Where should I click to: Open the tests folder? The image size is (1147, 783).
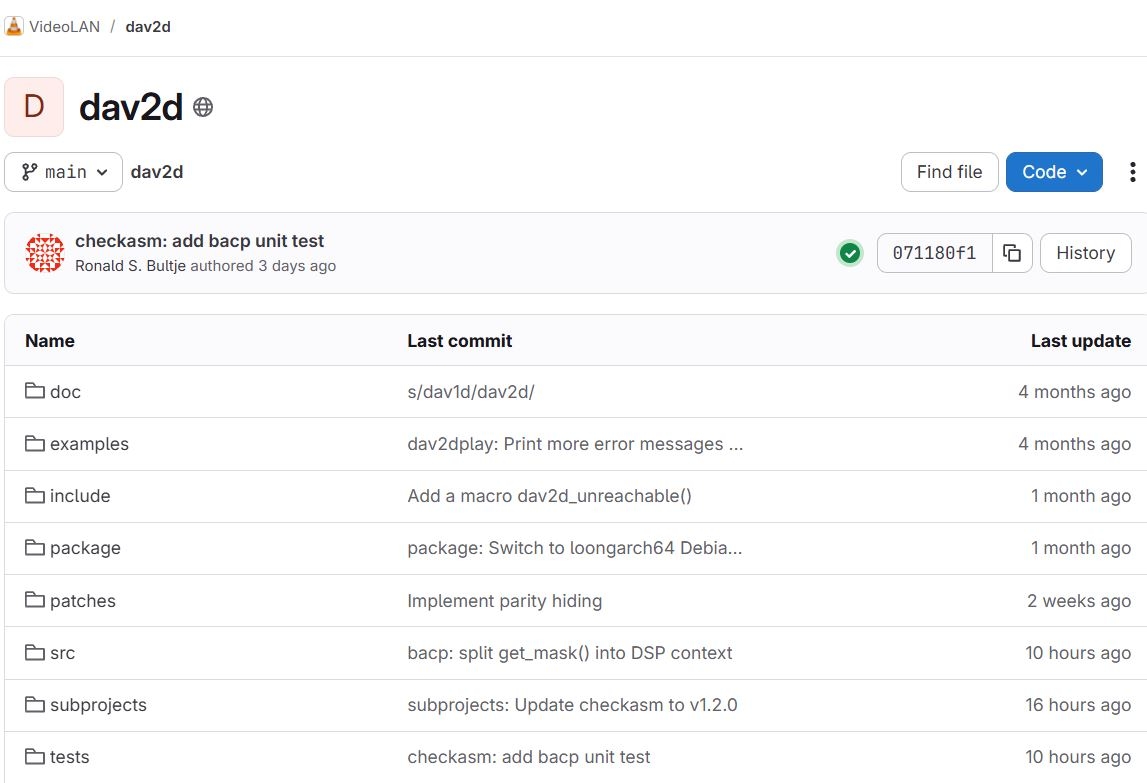coord(69,757)
